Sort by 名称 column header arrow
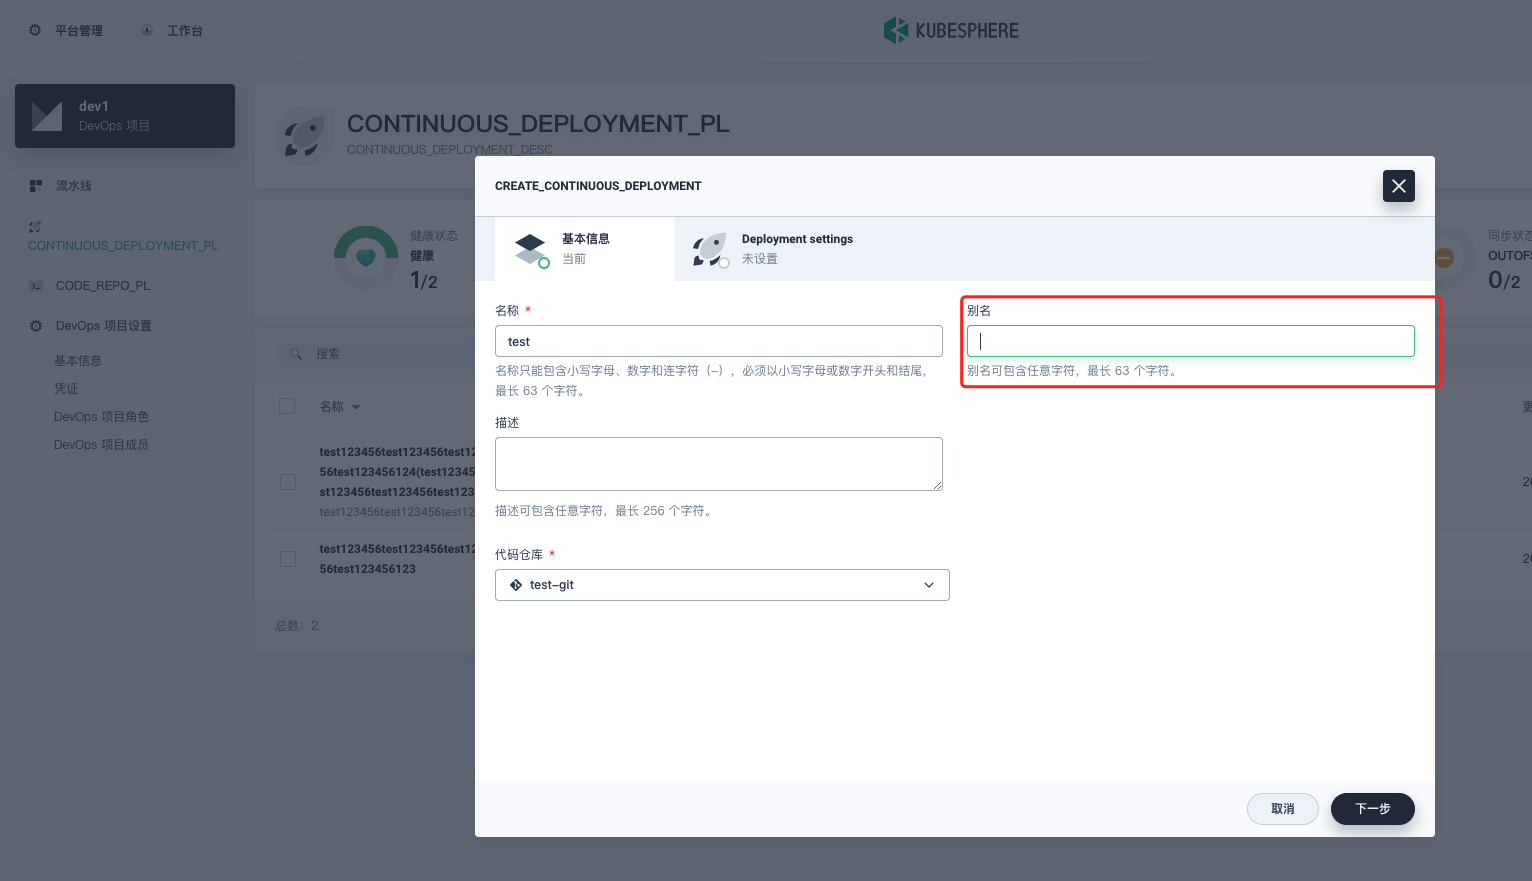 (x=356, y=407)
